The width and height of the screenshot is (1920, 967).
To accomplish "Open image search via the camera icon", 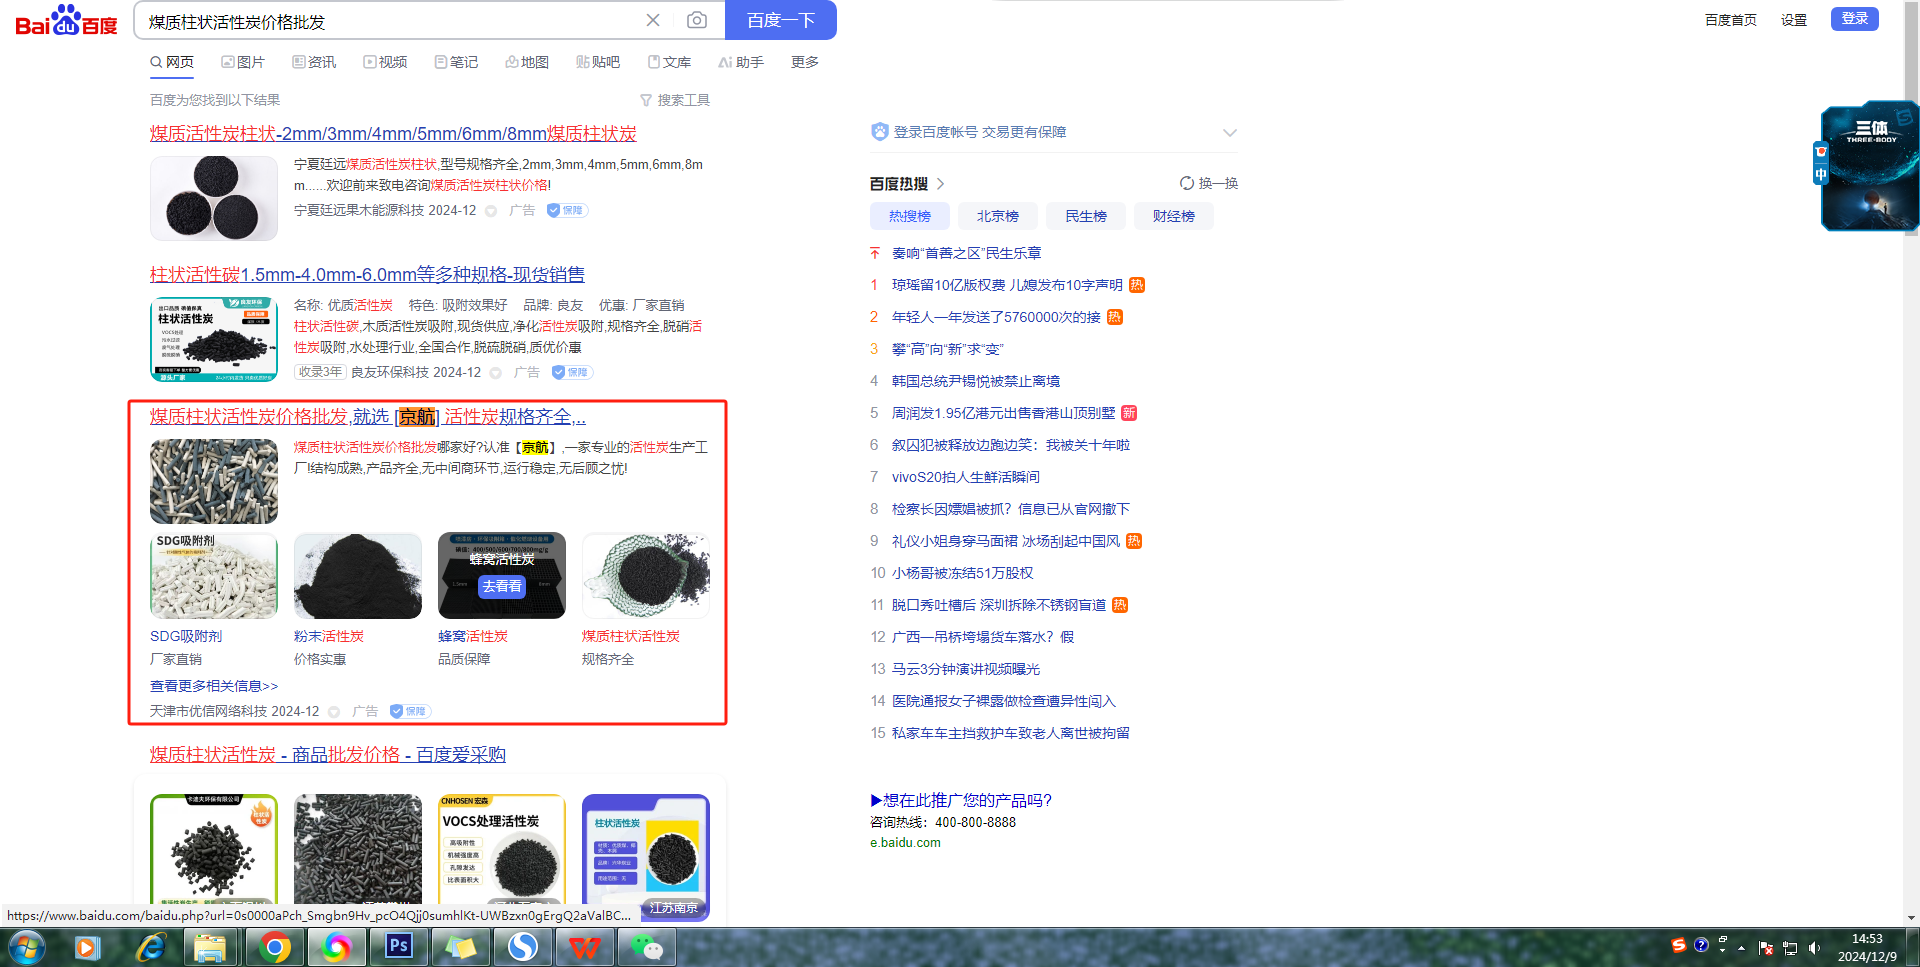I will coord(697,20).
